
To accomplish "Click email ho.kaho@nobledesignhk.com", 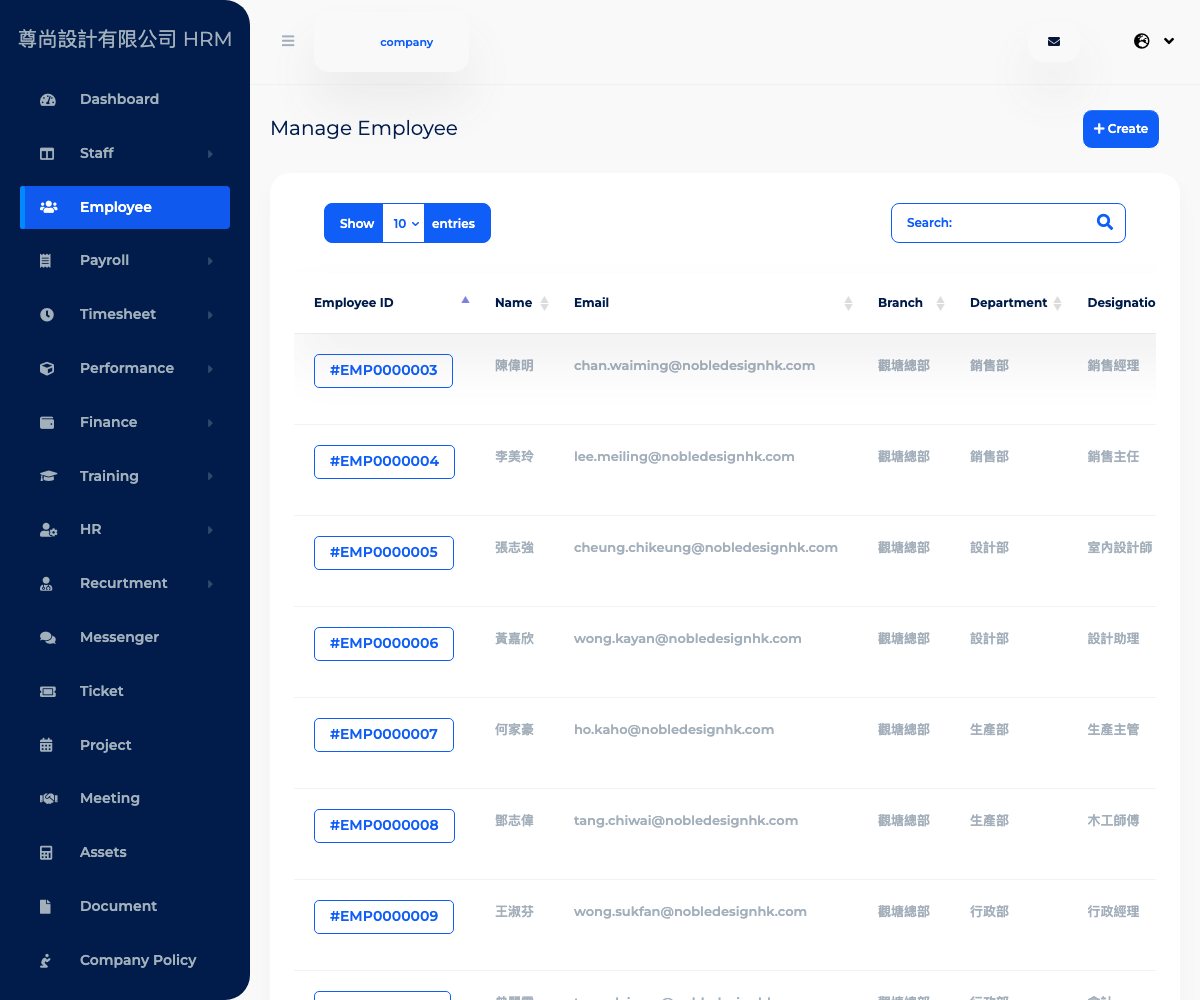I will (674, 730).
